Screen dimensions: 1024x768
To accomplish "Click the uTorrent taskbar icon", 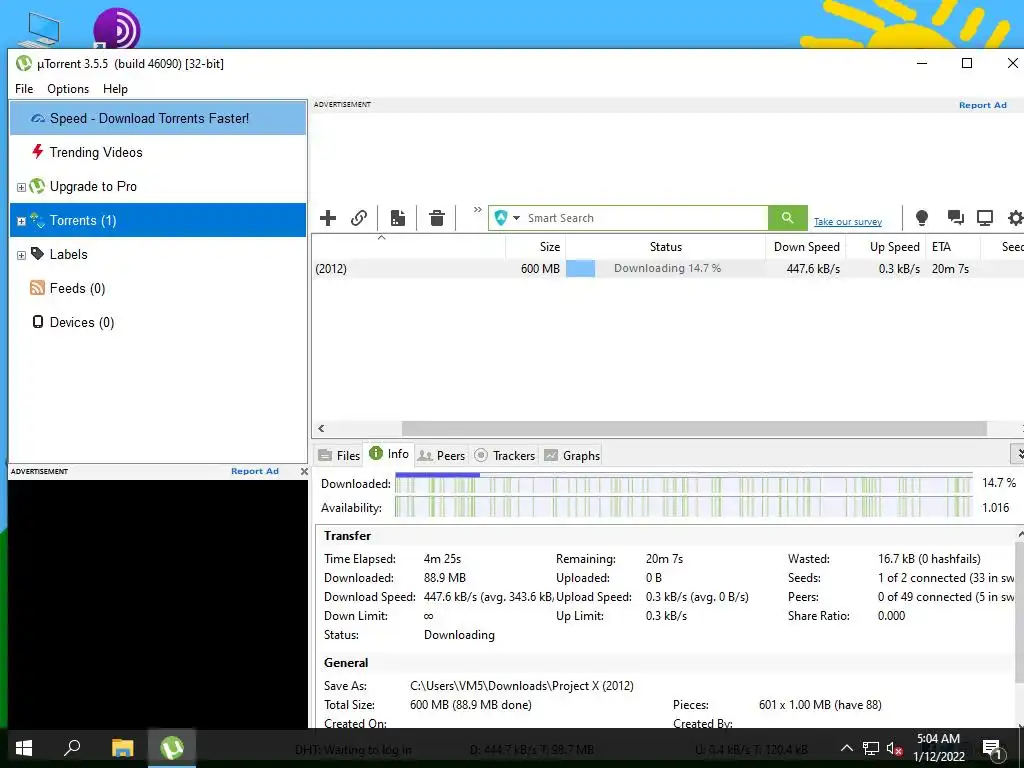I will coord(172,748).
